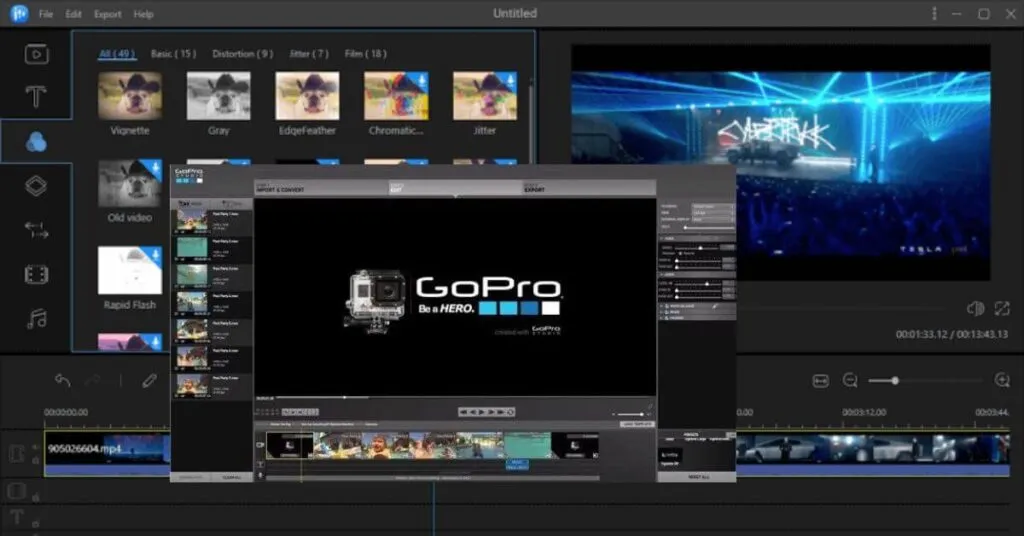
Task: Open the Music sidebar icon
Action: pos(37,319)
